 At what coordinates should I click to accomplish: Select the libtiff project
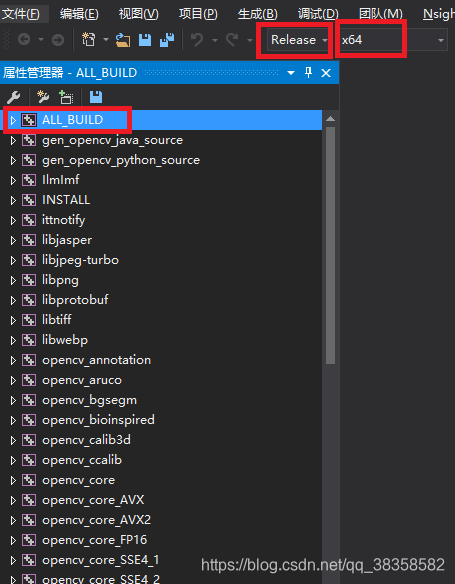(56, 320)
